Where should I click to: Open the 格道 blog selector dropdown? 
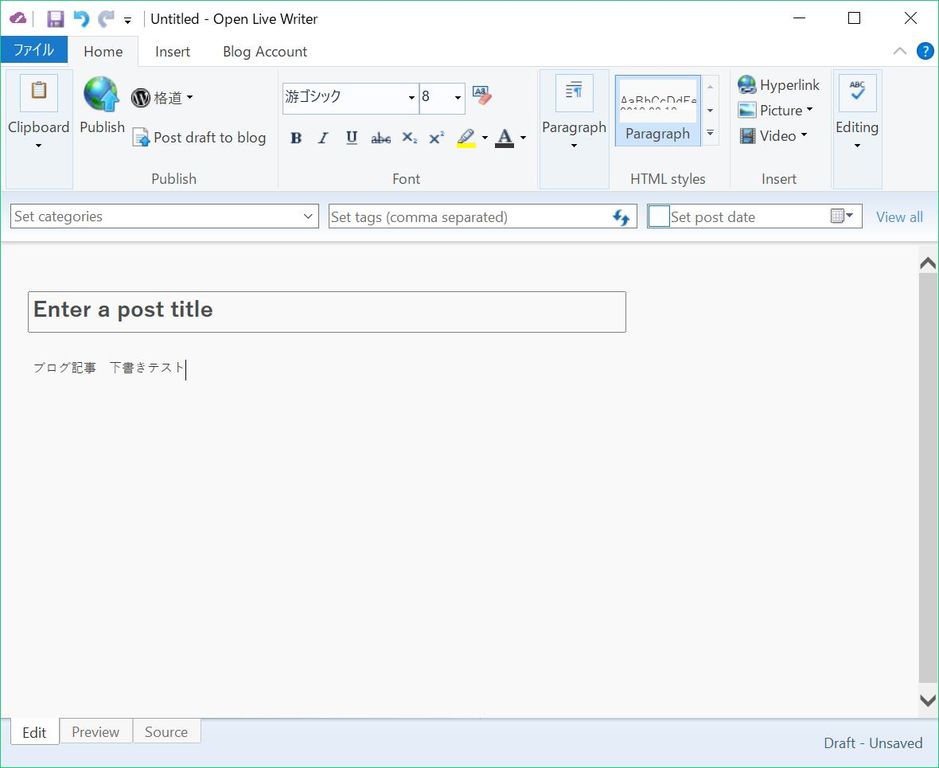pyautogui.click(x=162, y=97)
